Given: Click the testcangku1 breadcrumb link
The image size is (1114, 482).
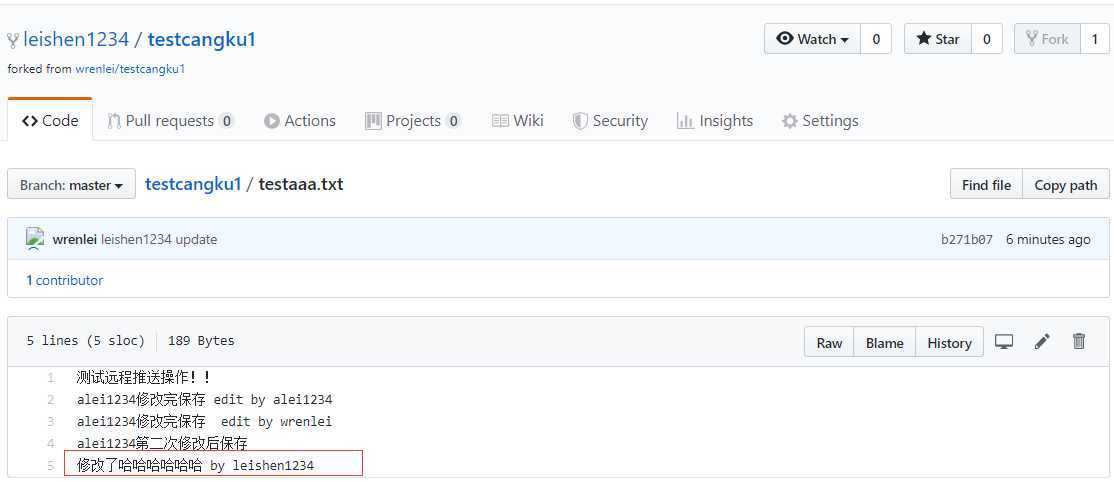Looking at the screenshot, I should [193, 185].
